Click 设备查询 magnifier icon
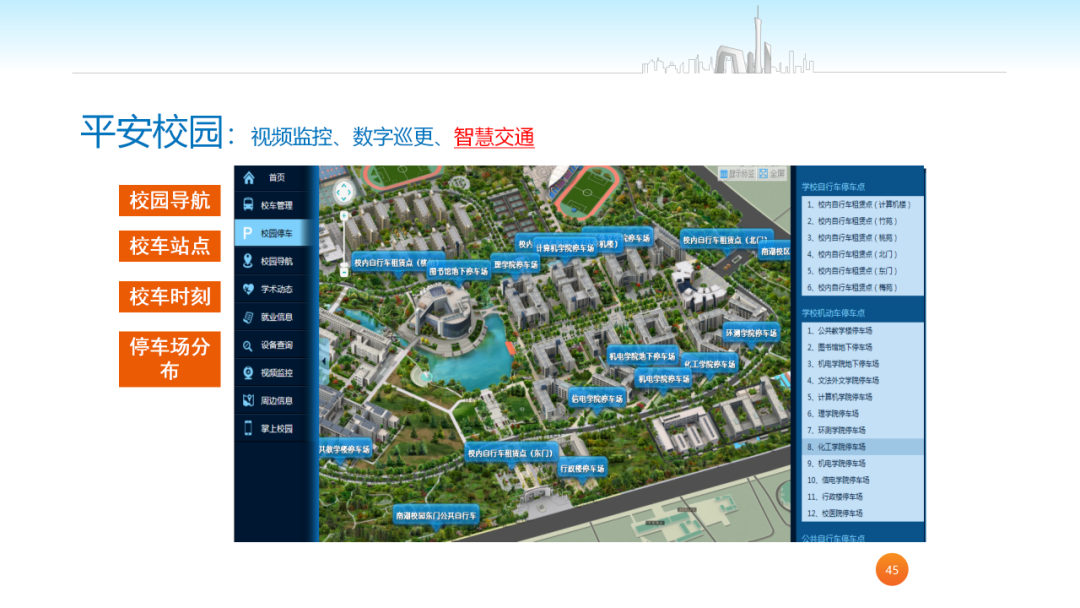The width and height of the screenshot is (1080, 608). [x=248, y=345]
